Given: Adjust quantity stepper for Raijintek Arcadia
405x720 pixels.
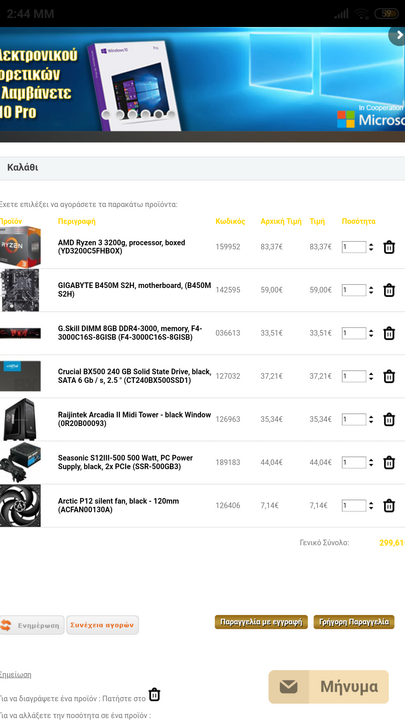Looking at the screenshot, I should tap(371, 420).
